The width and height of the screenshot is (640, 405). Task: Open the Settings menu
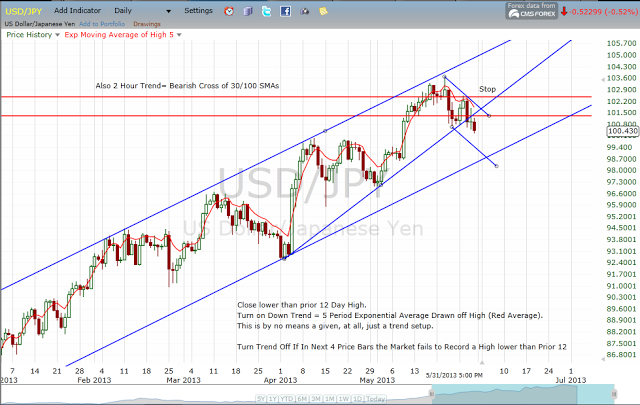pos(198,11)
